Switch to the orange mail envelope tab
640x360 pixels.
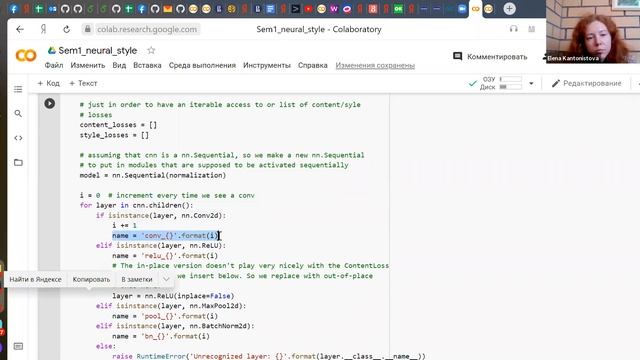tap(167, 9)
